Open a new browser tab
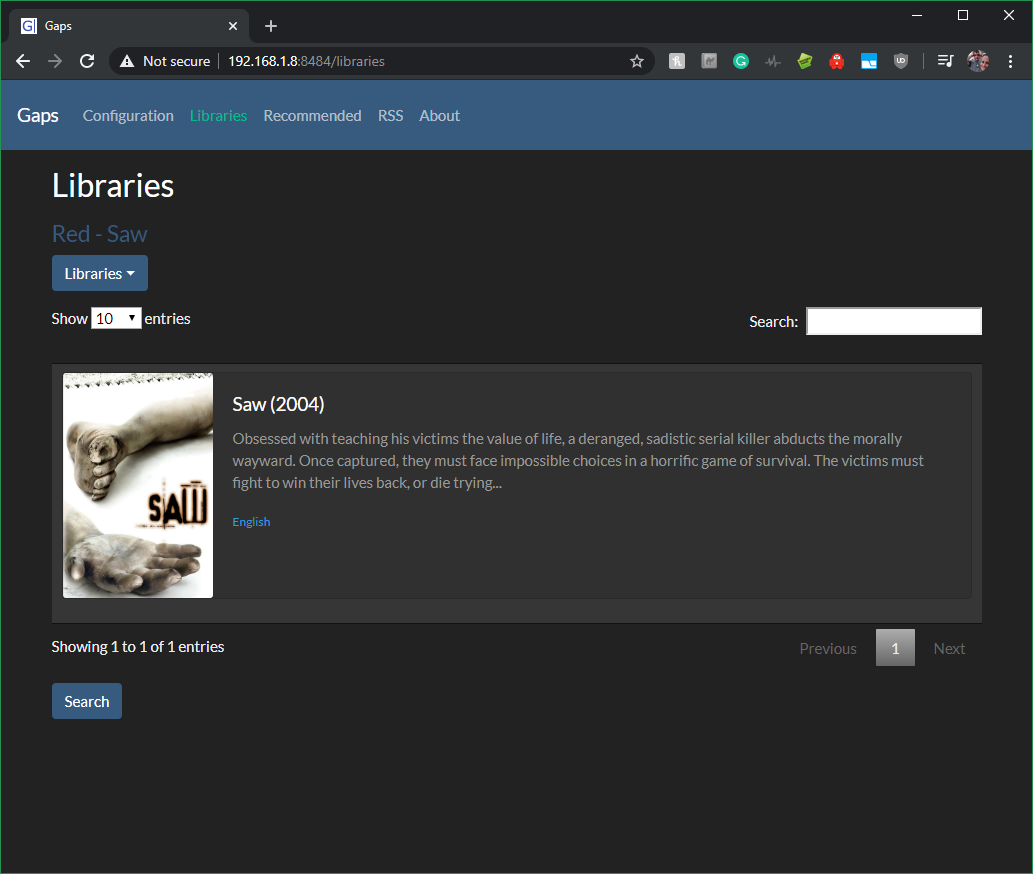The image size is (1033, 874). [x=271, y=26]
